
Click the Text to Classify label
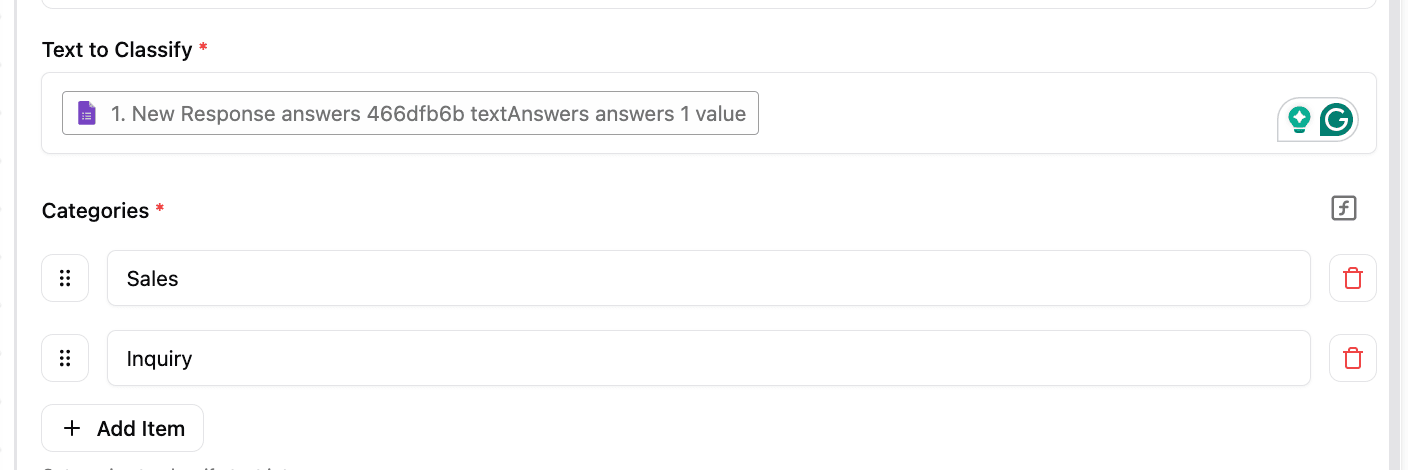click(117, 49)
